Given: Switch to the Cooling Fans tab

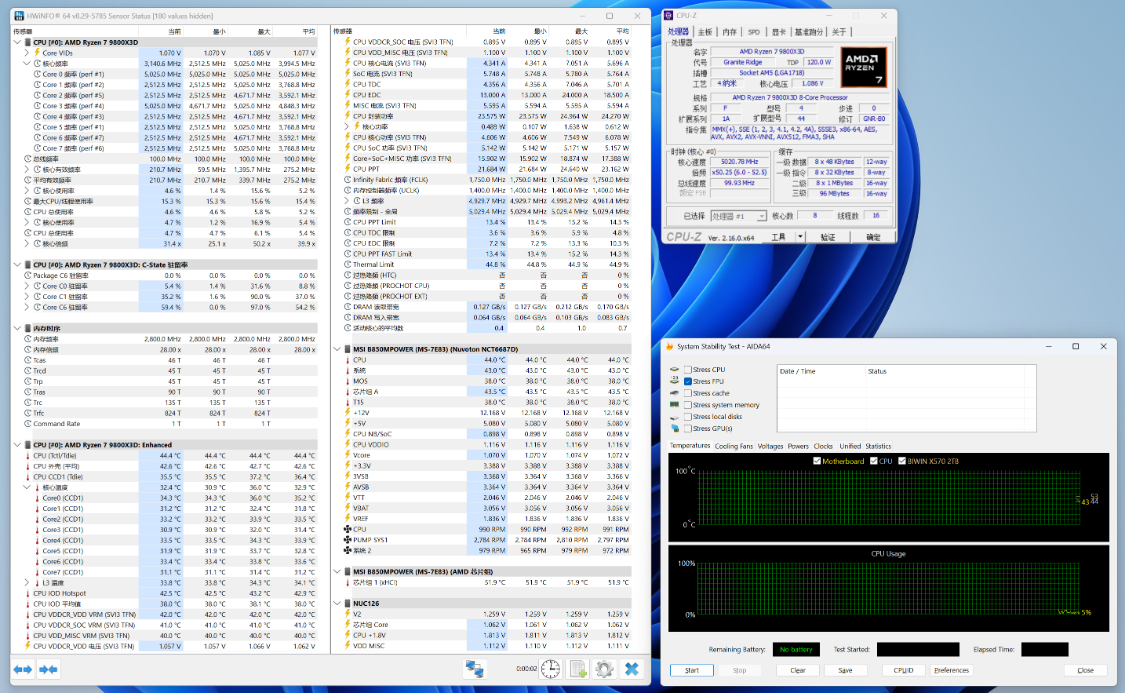Looking at the screenshot, I should tap(733, 446).
